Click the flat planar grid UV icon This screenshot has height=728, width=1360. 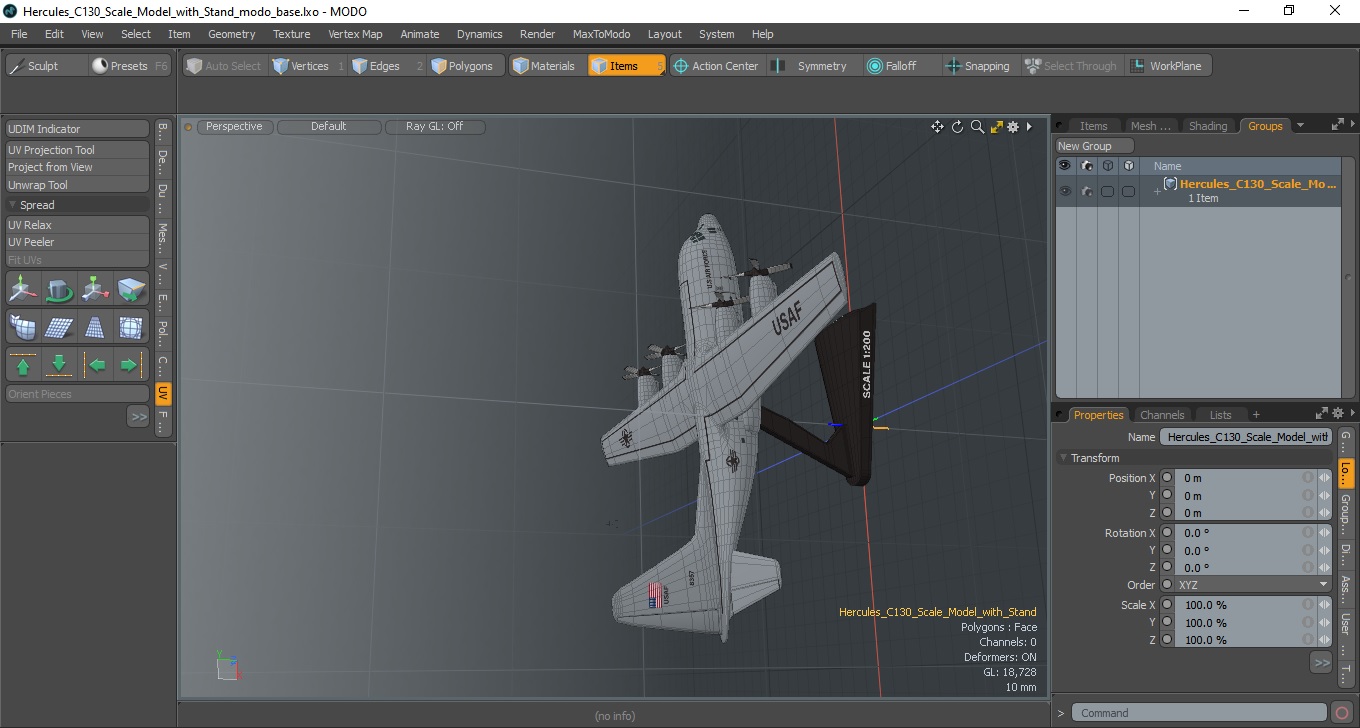pos(60,327)
